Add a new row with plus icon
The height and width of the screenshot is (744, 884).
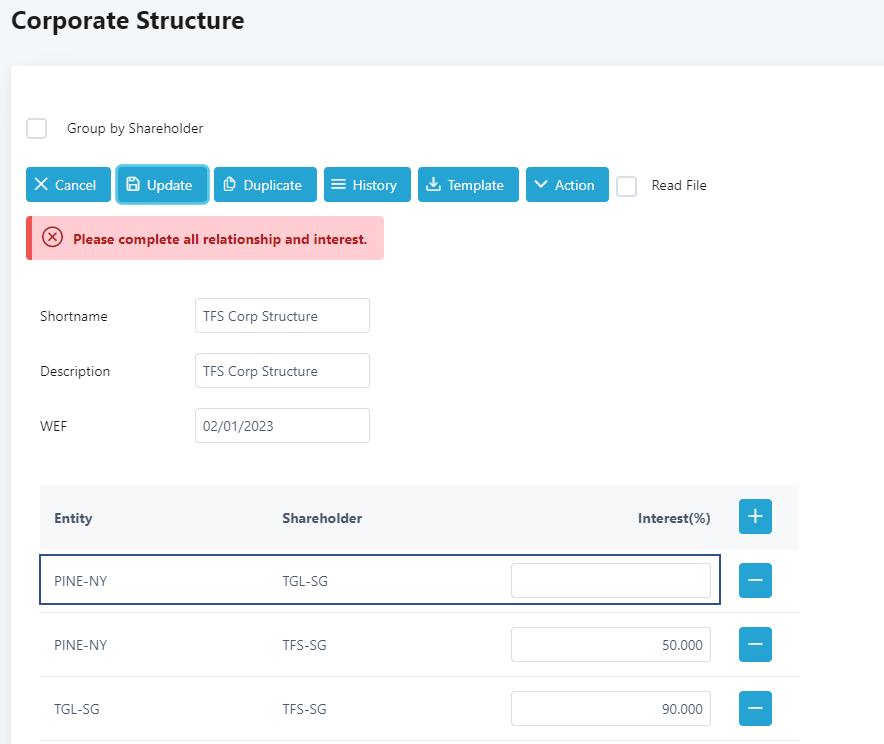755,517
